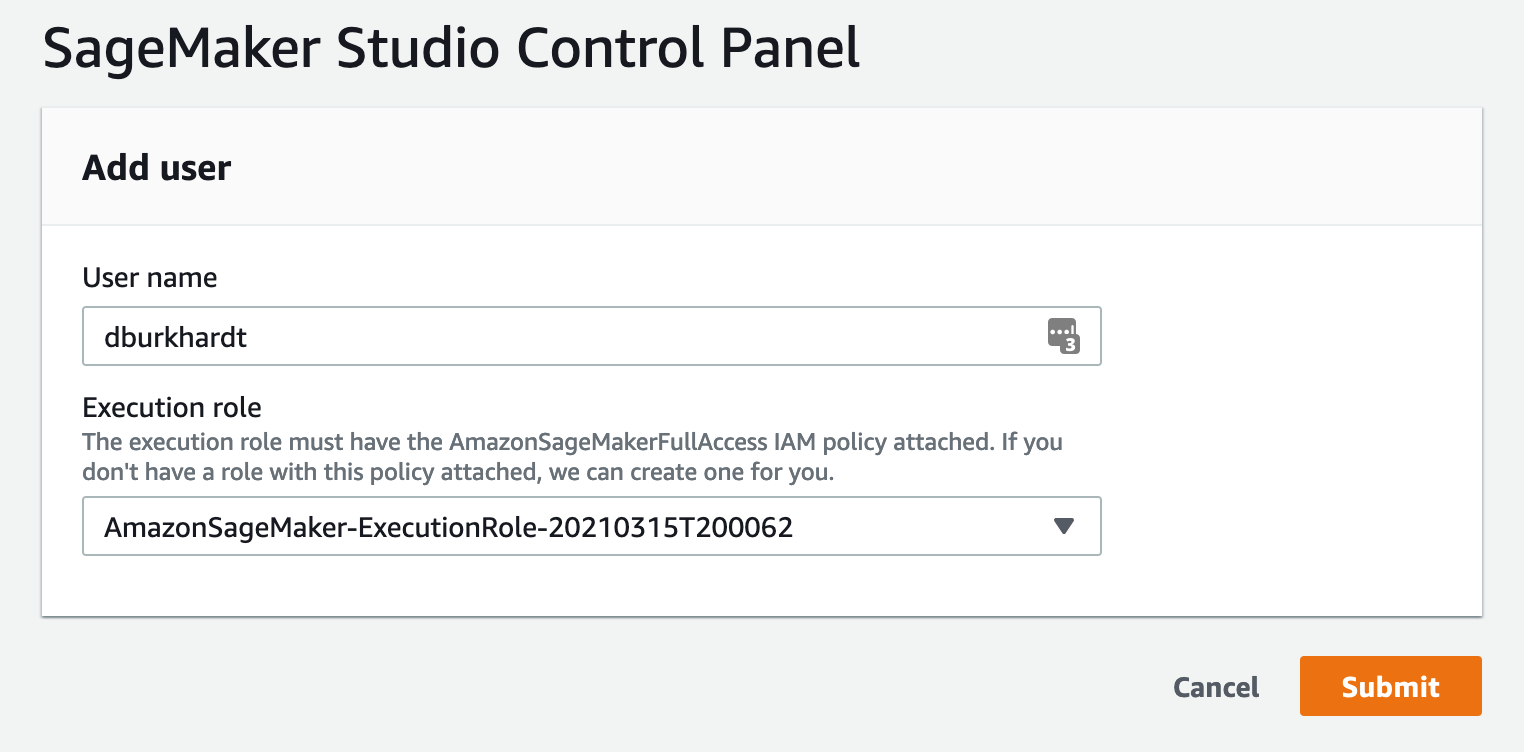Click the number 3 badge on the field icon
This screenshot has width=1524, height=752.
coord(1070,345)
